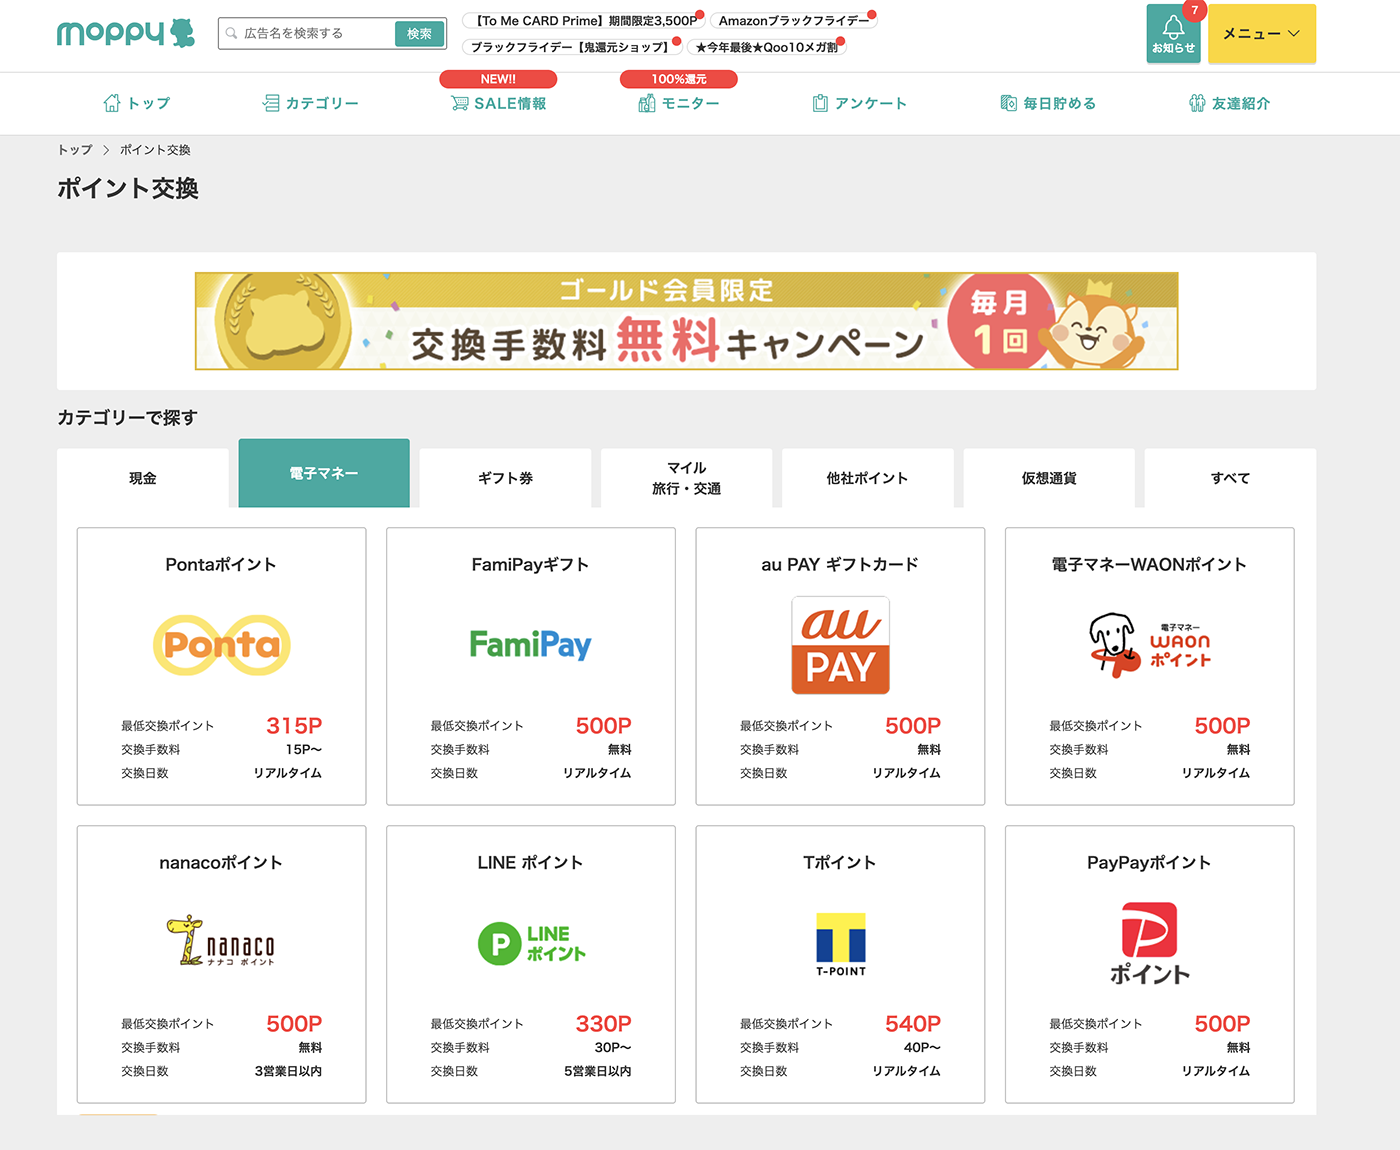Click the 15P〜 exchange fee
Screen dimensions: 1400x1150
coord(304,749)
